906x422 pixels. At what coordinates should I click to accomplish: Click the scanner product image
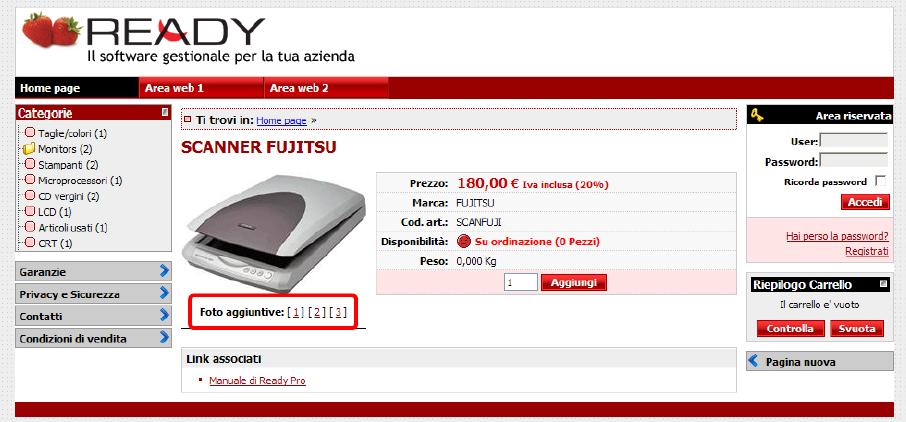point(274,234)
